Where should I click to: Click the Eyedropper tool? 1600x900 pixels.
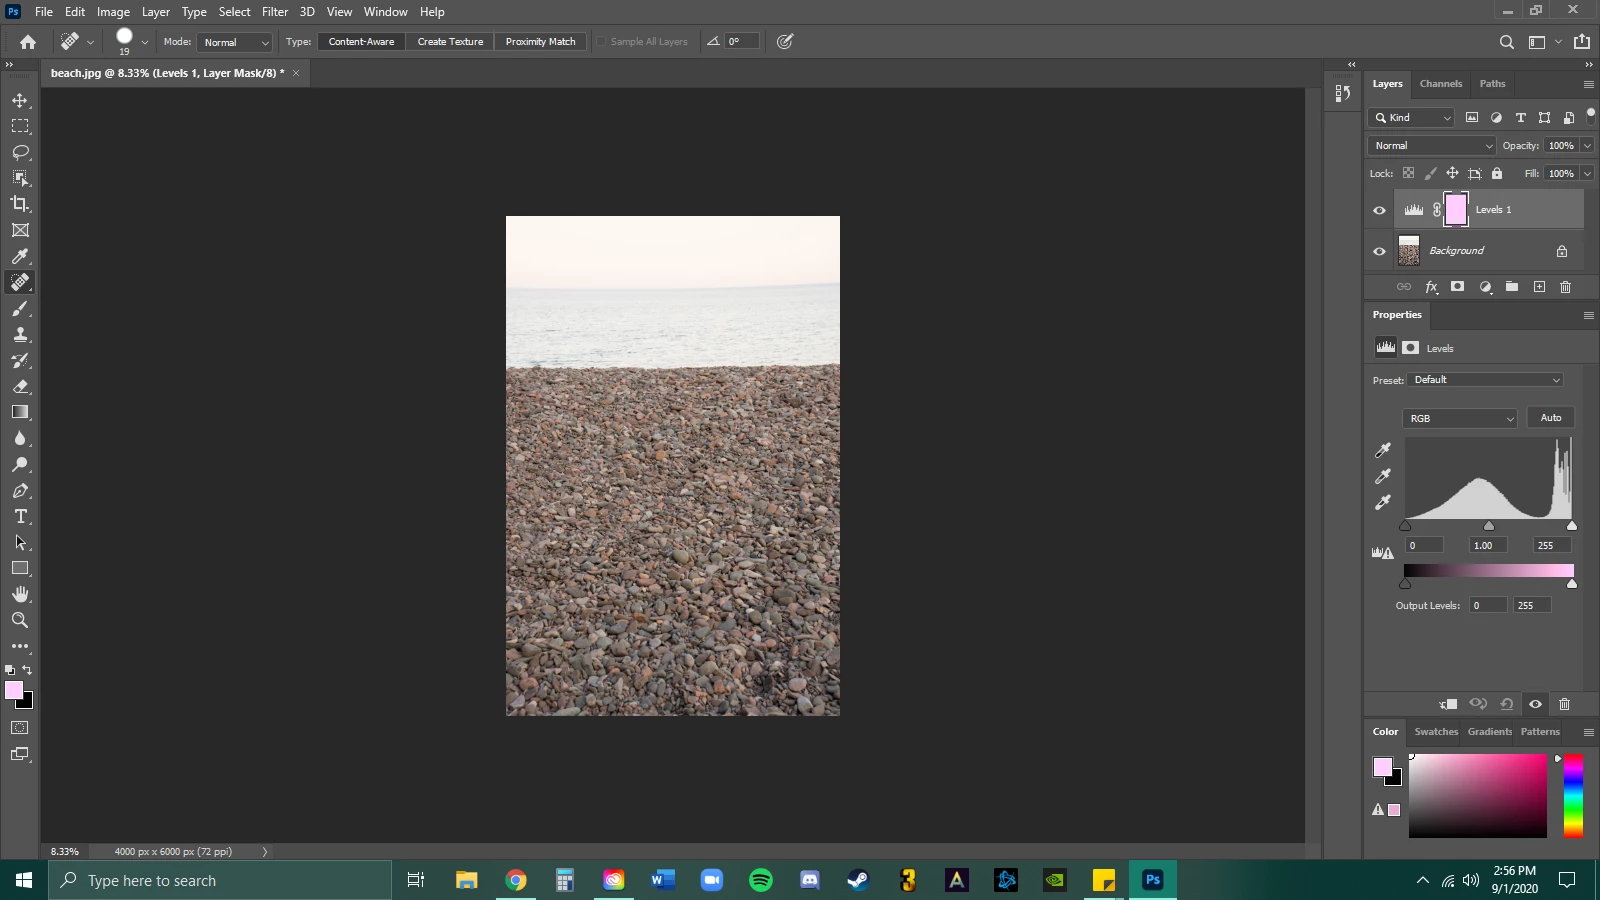coord(20,256)
